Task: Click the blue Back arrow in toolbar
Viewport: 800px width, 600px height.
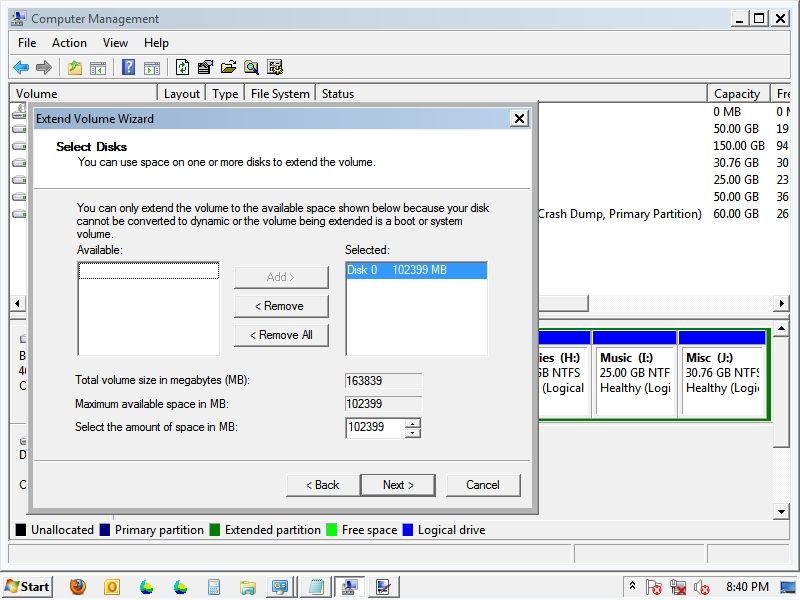Action: (x=21, y=68)
